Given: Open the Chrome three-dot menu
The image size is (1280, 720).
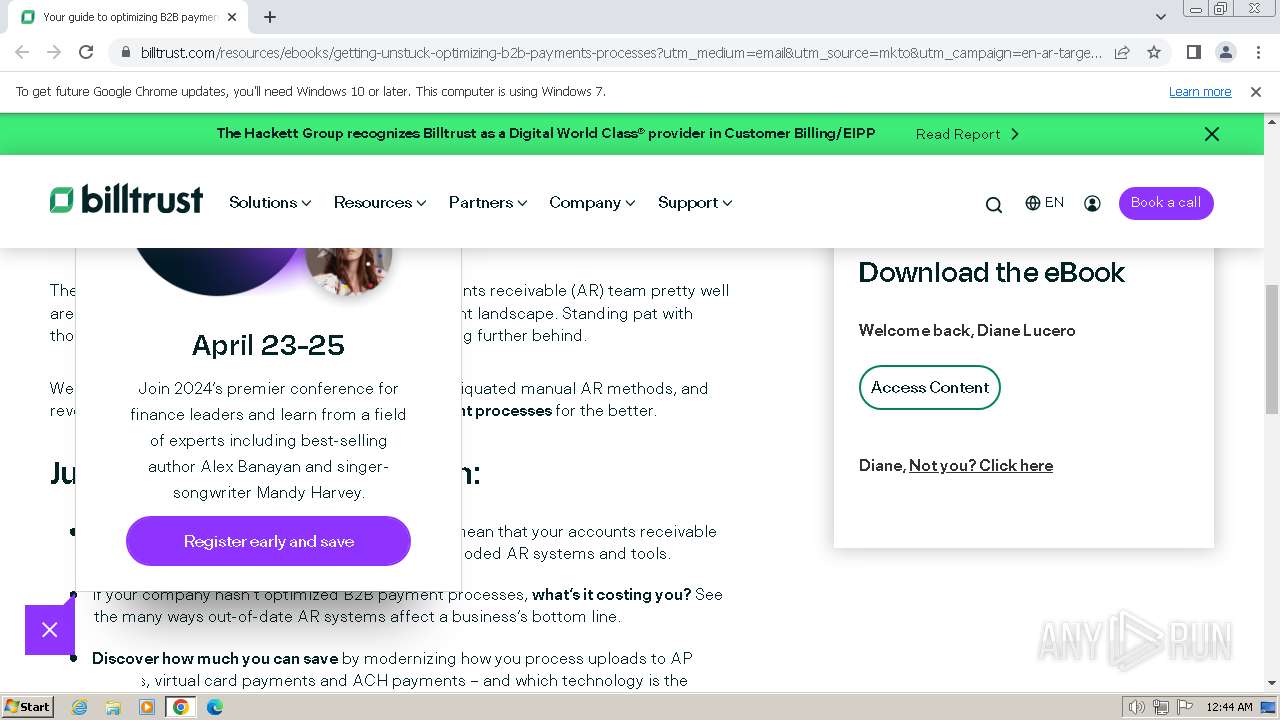Looking at the screenshot, I should coord(1258,52).
